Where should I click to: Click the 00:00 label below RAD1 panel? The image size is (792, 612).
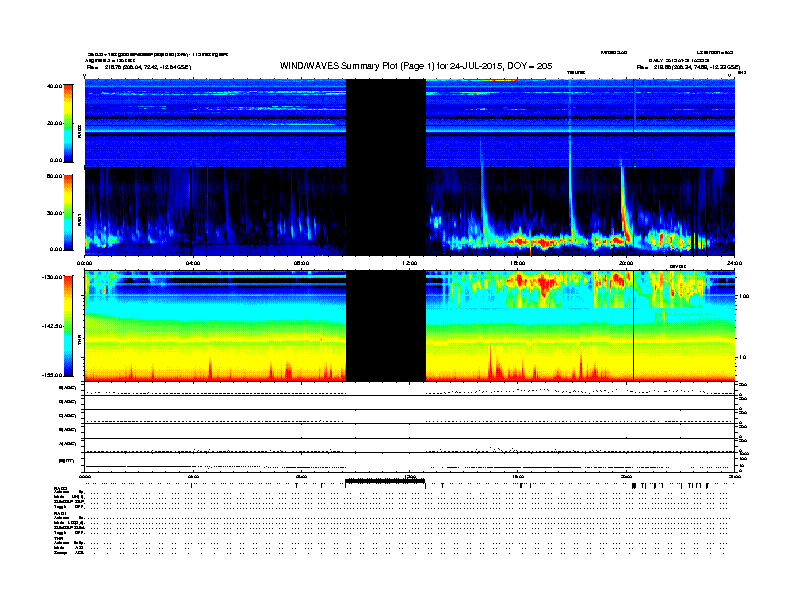tap(87, 262)
